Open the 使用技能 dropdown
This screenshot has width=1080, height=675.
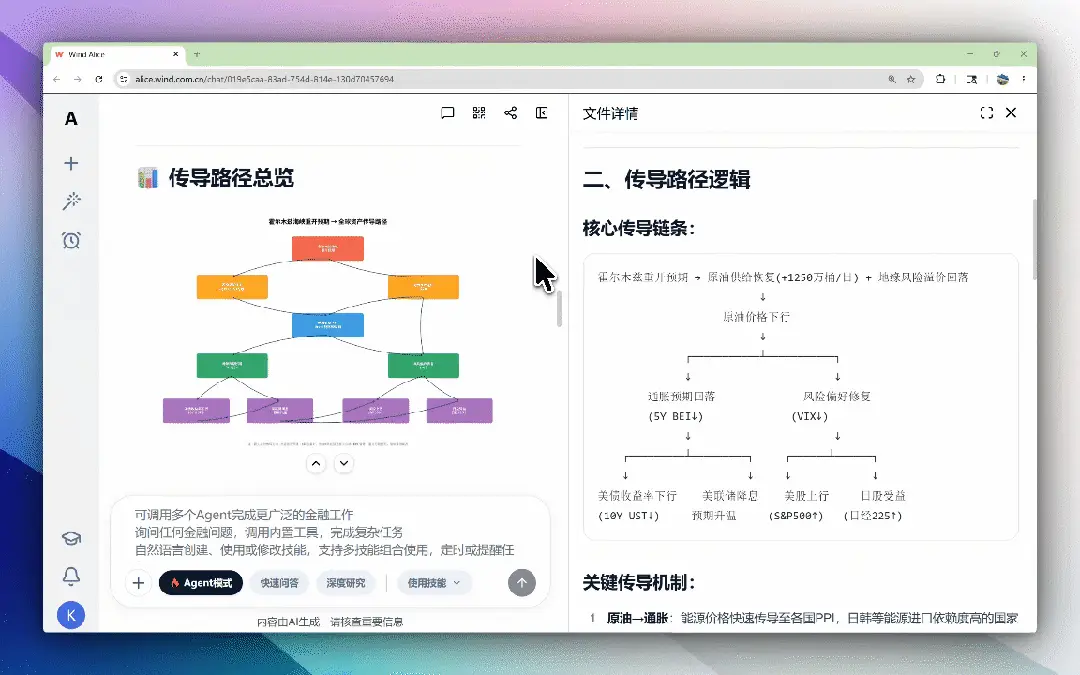[x=433, y=583]
